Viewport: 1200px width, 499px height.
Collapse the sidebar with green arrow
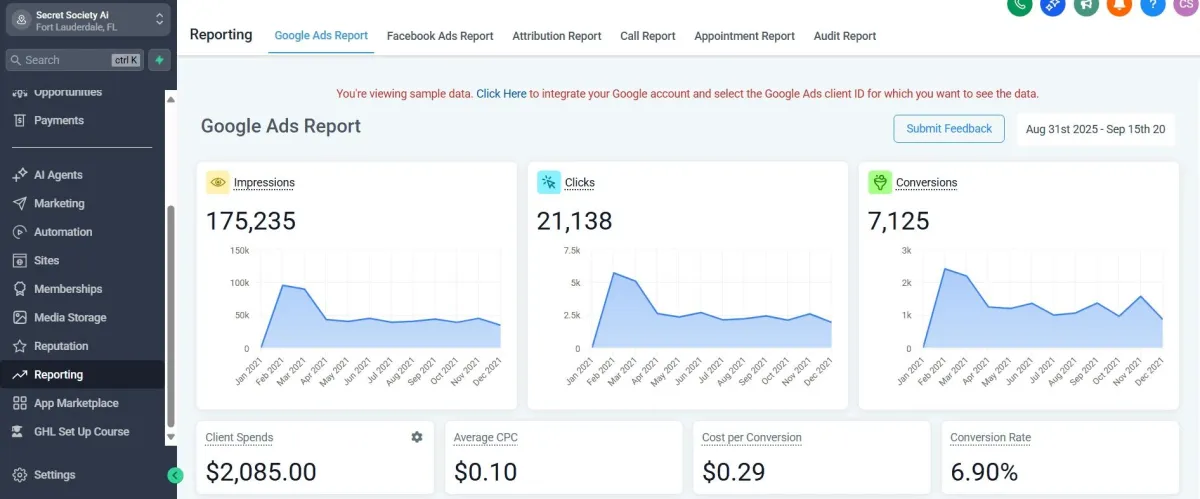(175, 475)
